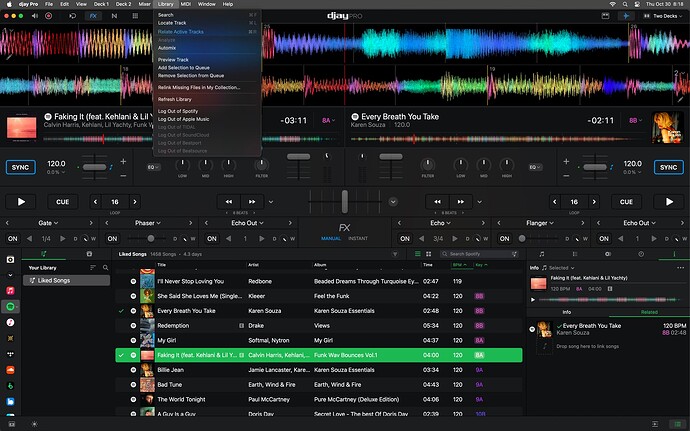Screen dimensions: 690x431
Task: Open the Gate effect selector dropdown
Action: [46, 223]
